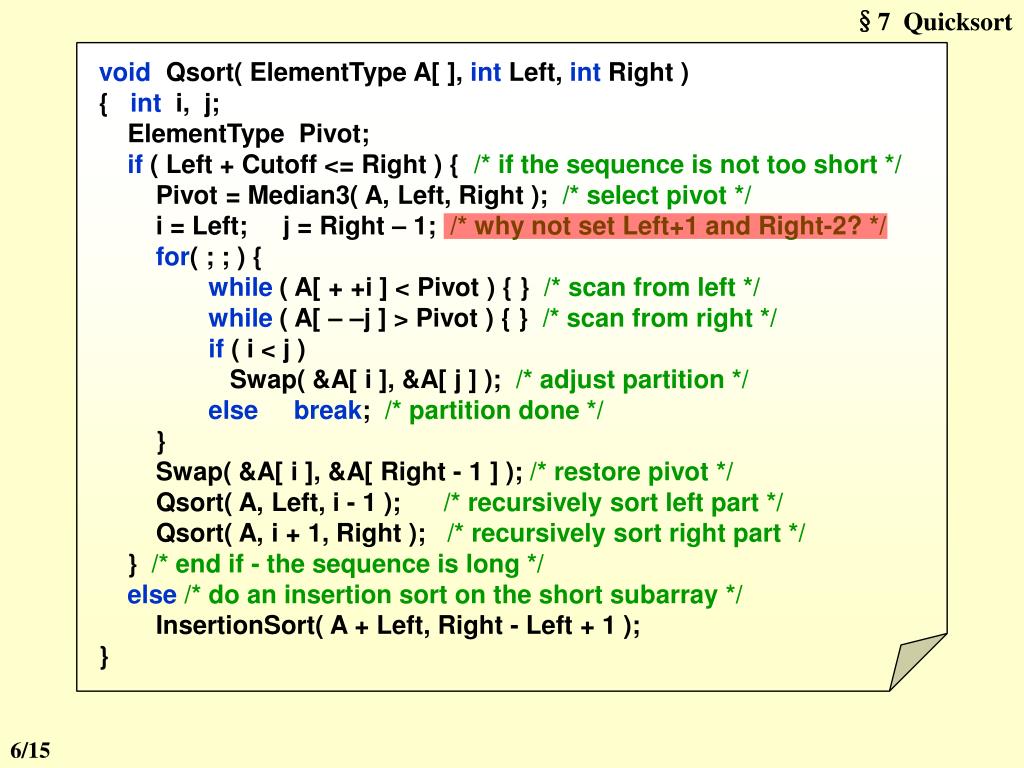Image resolution: width=1024 pixels, height=768 pixels.
Task: Click the highlighted 'why not set Left+1 and Right-2?' comment
Action: click(x=665, y=227)
